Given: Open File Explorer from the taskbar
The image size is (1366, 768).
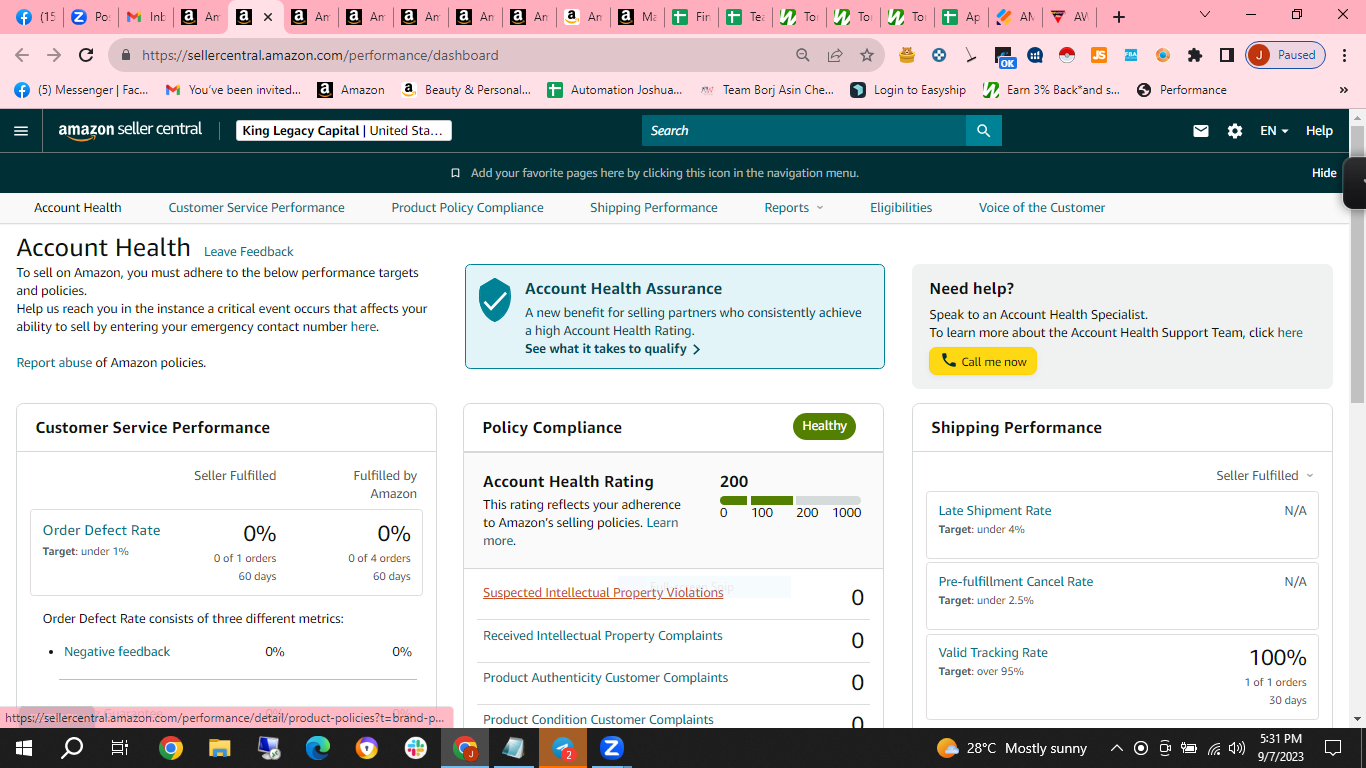Looking at the screenshot, I should click(219, 748).
